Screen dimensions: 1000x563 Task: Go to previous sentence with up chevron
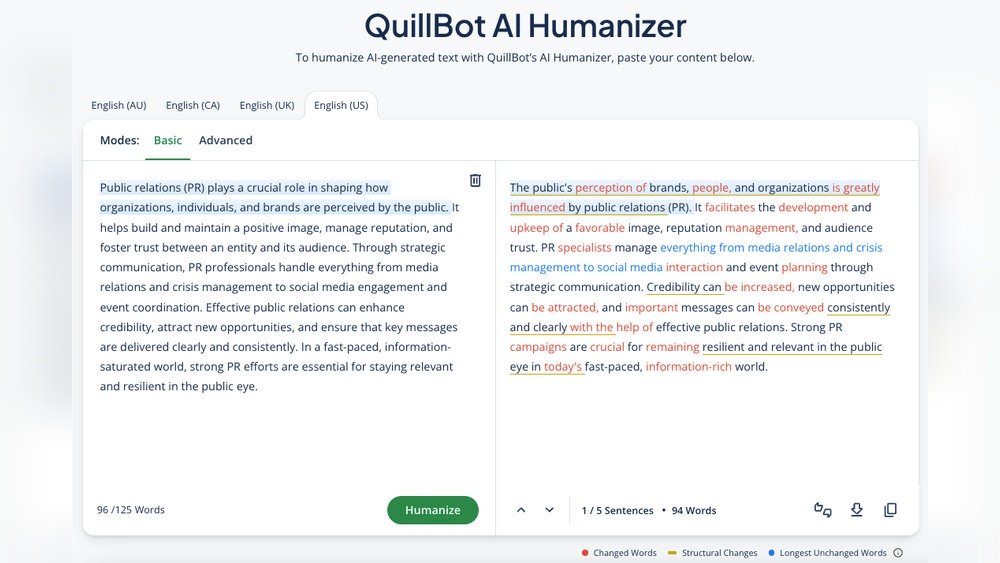tap(521, 510)
